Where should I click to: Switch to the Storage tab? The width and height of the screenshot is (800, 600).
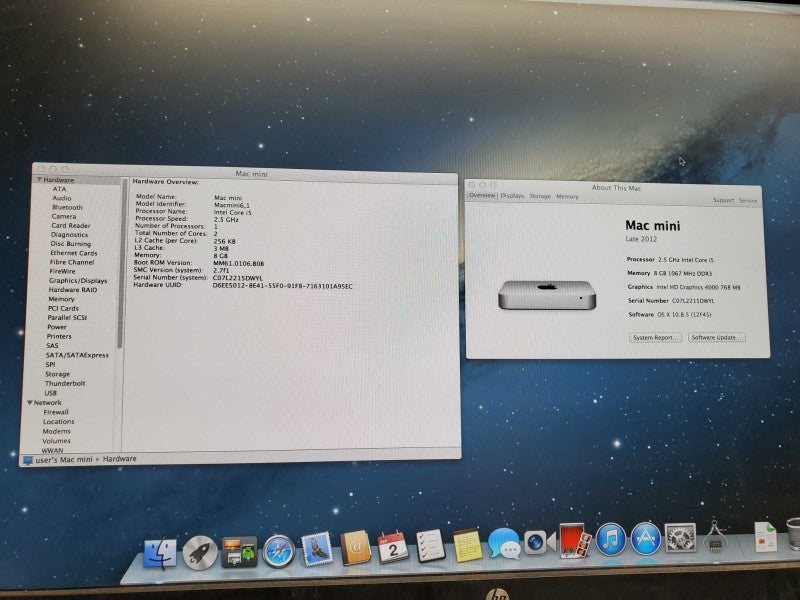pyautogui.click(x=540, y=196)
